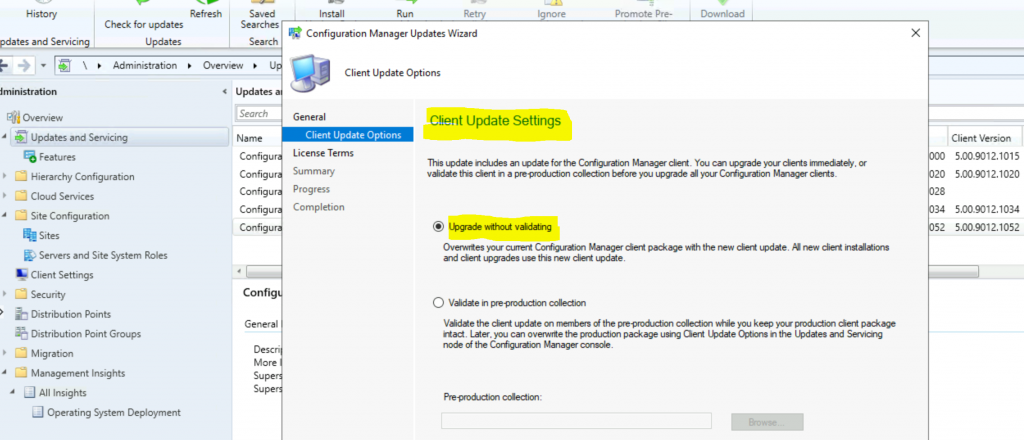1024x440 pixels.
Task: Click the Client Version column header
Action: (981, 138)
